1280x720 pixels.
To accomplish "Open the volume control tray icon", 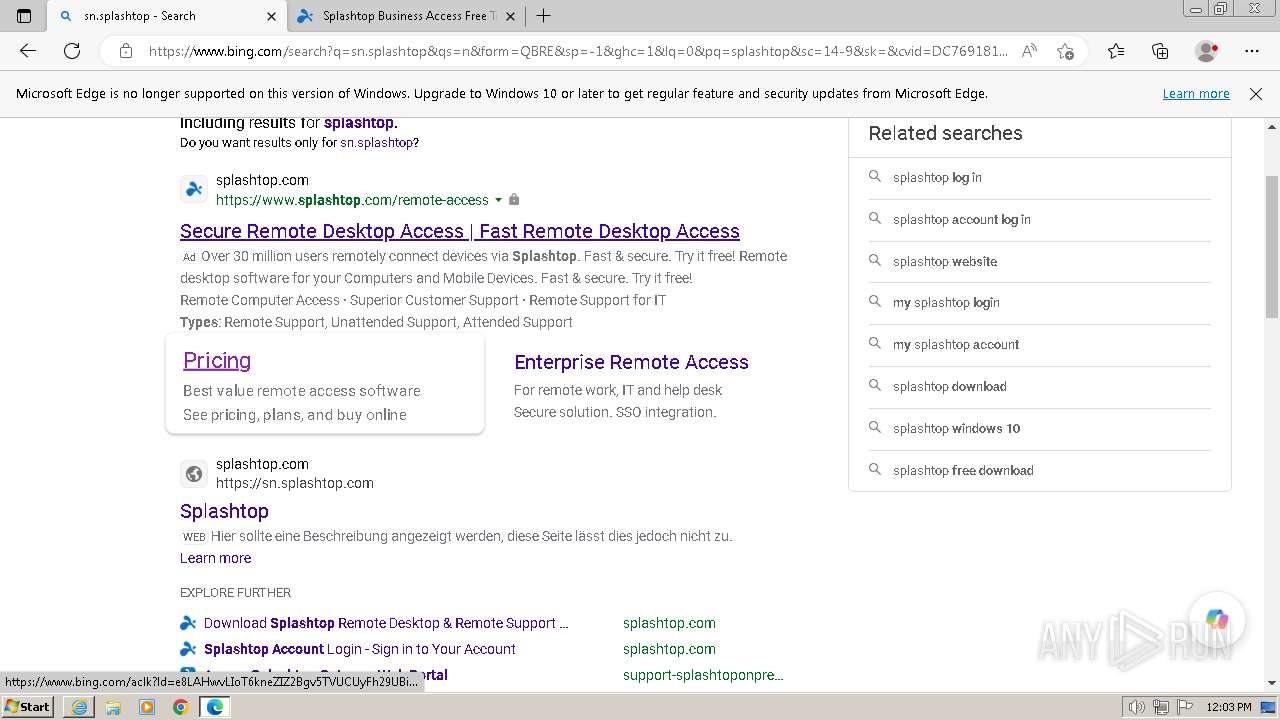I will tap(1137, 707).
